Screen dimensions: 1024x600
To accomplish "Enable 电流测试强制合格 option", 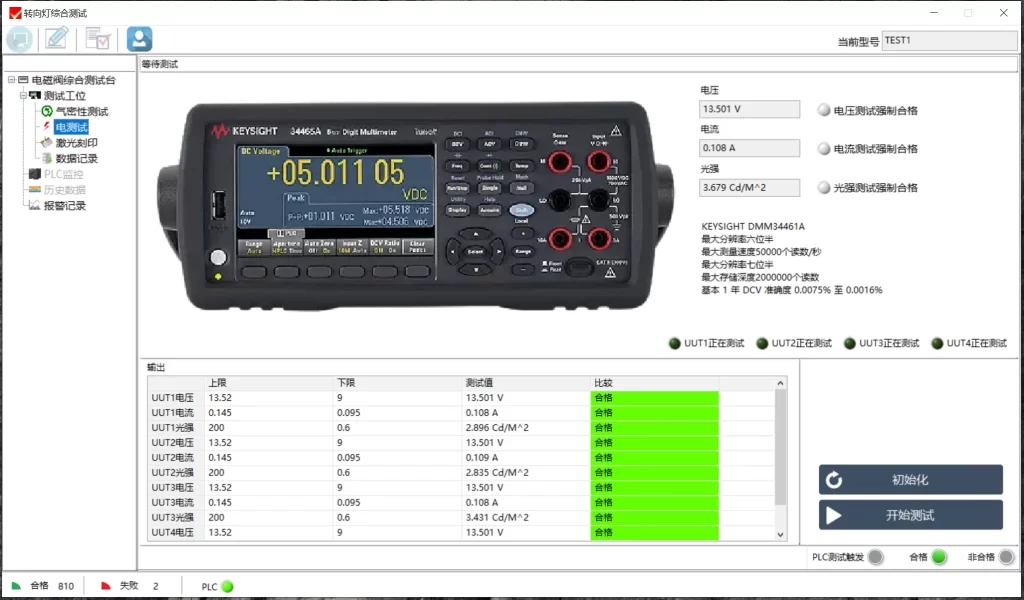I will click(x=824, y=149).
